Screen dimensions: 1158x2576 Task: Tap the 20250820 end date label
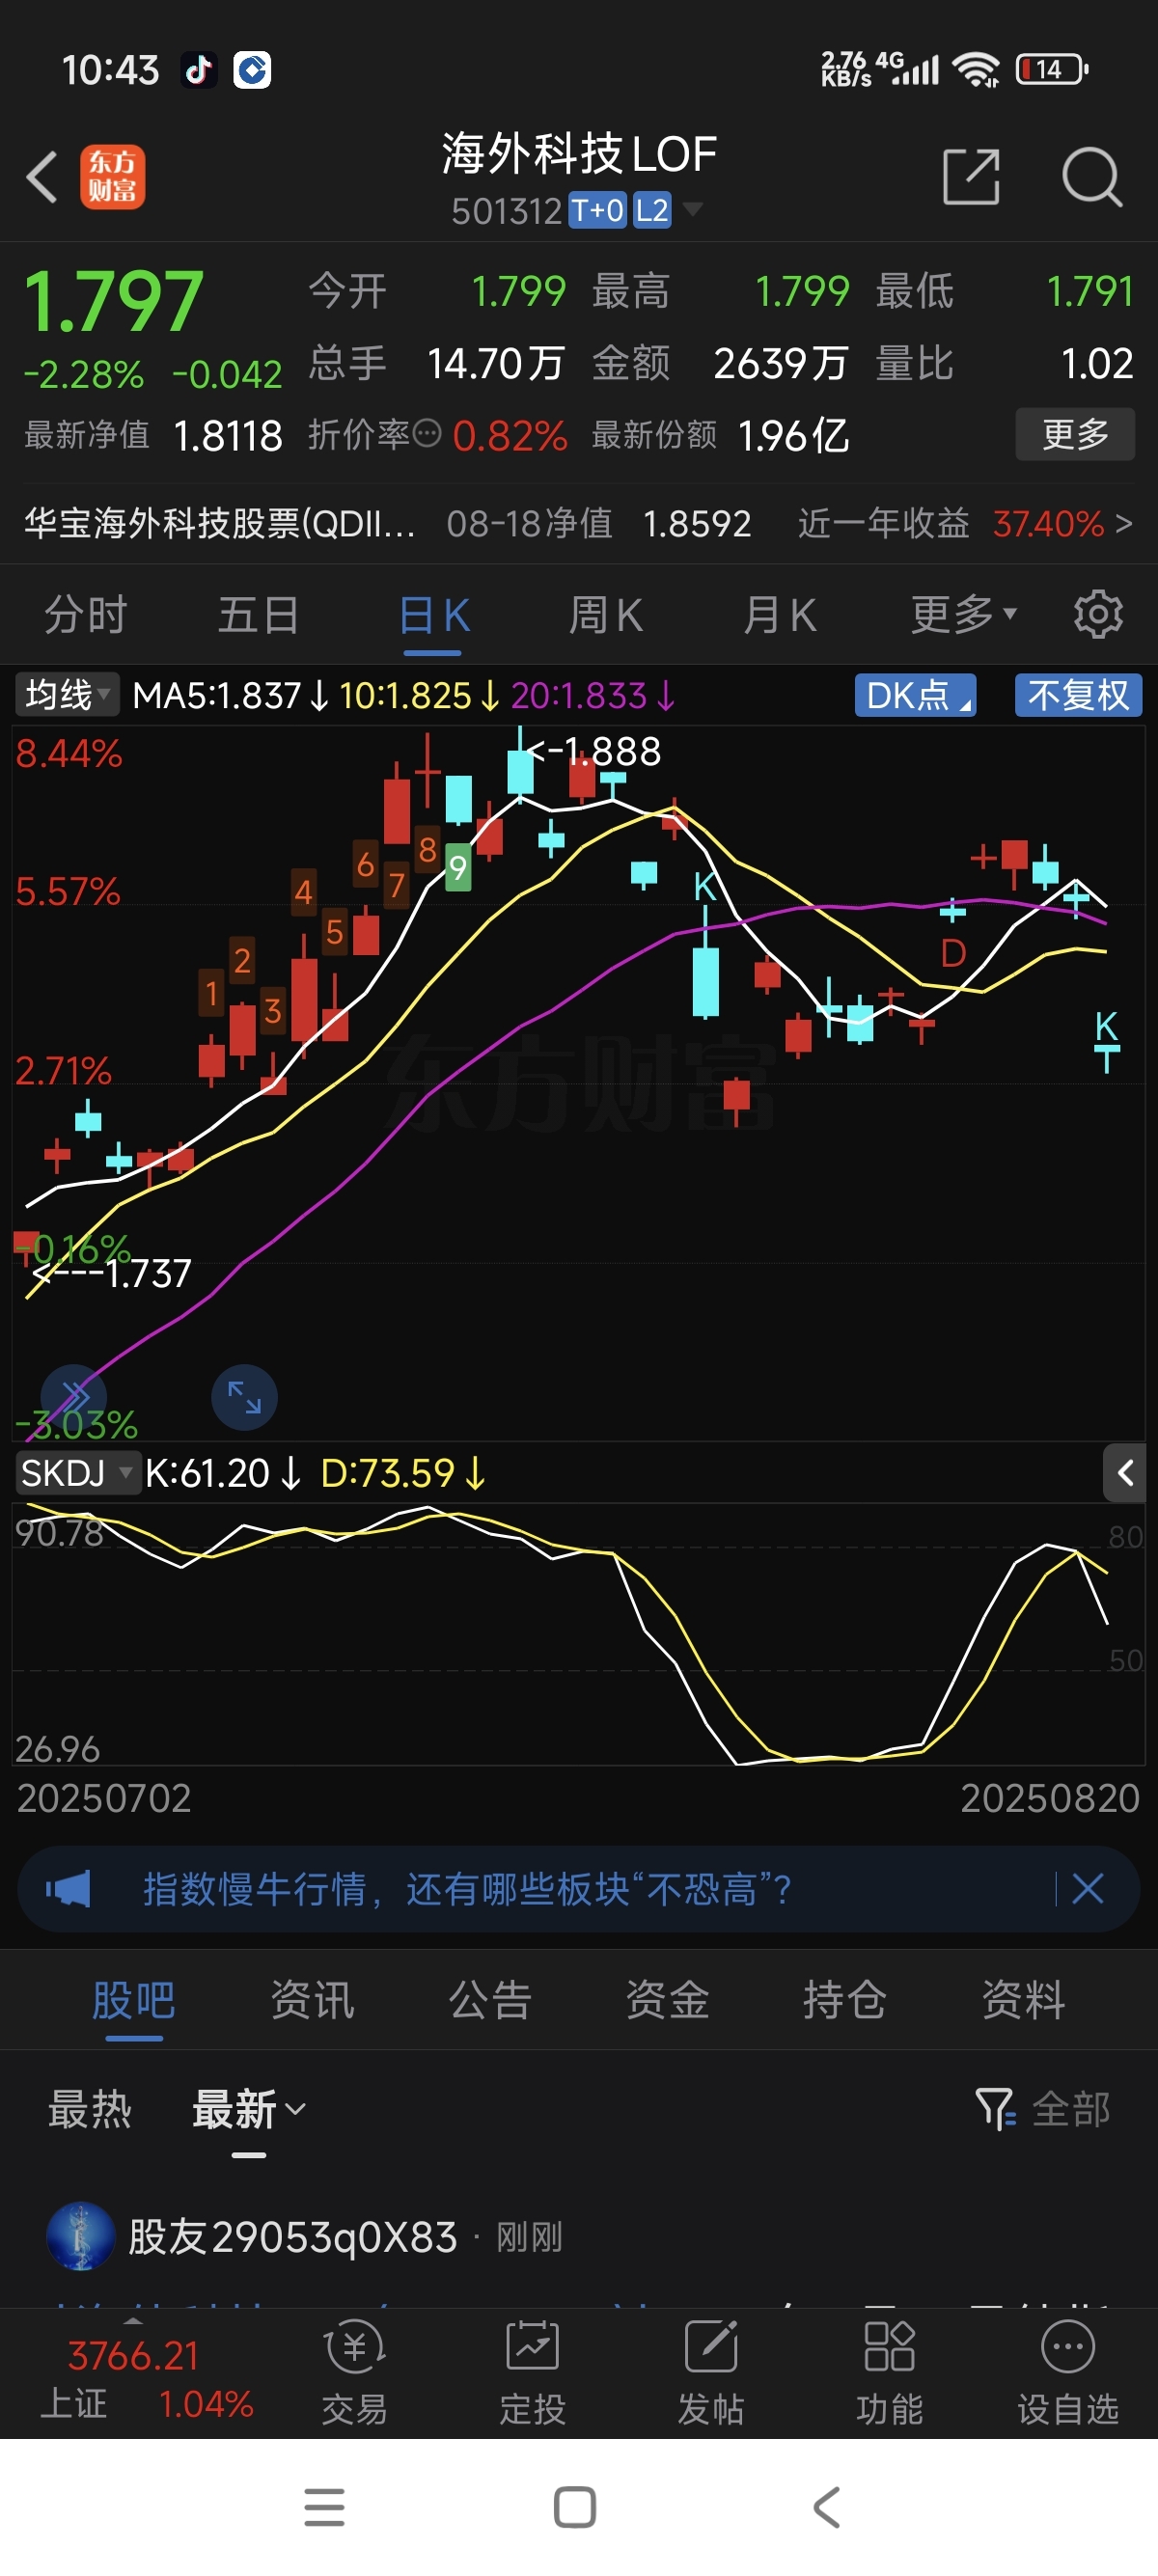coord(1050,1798)
